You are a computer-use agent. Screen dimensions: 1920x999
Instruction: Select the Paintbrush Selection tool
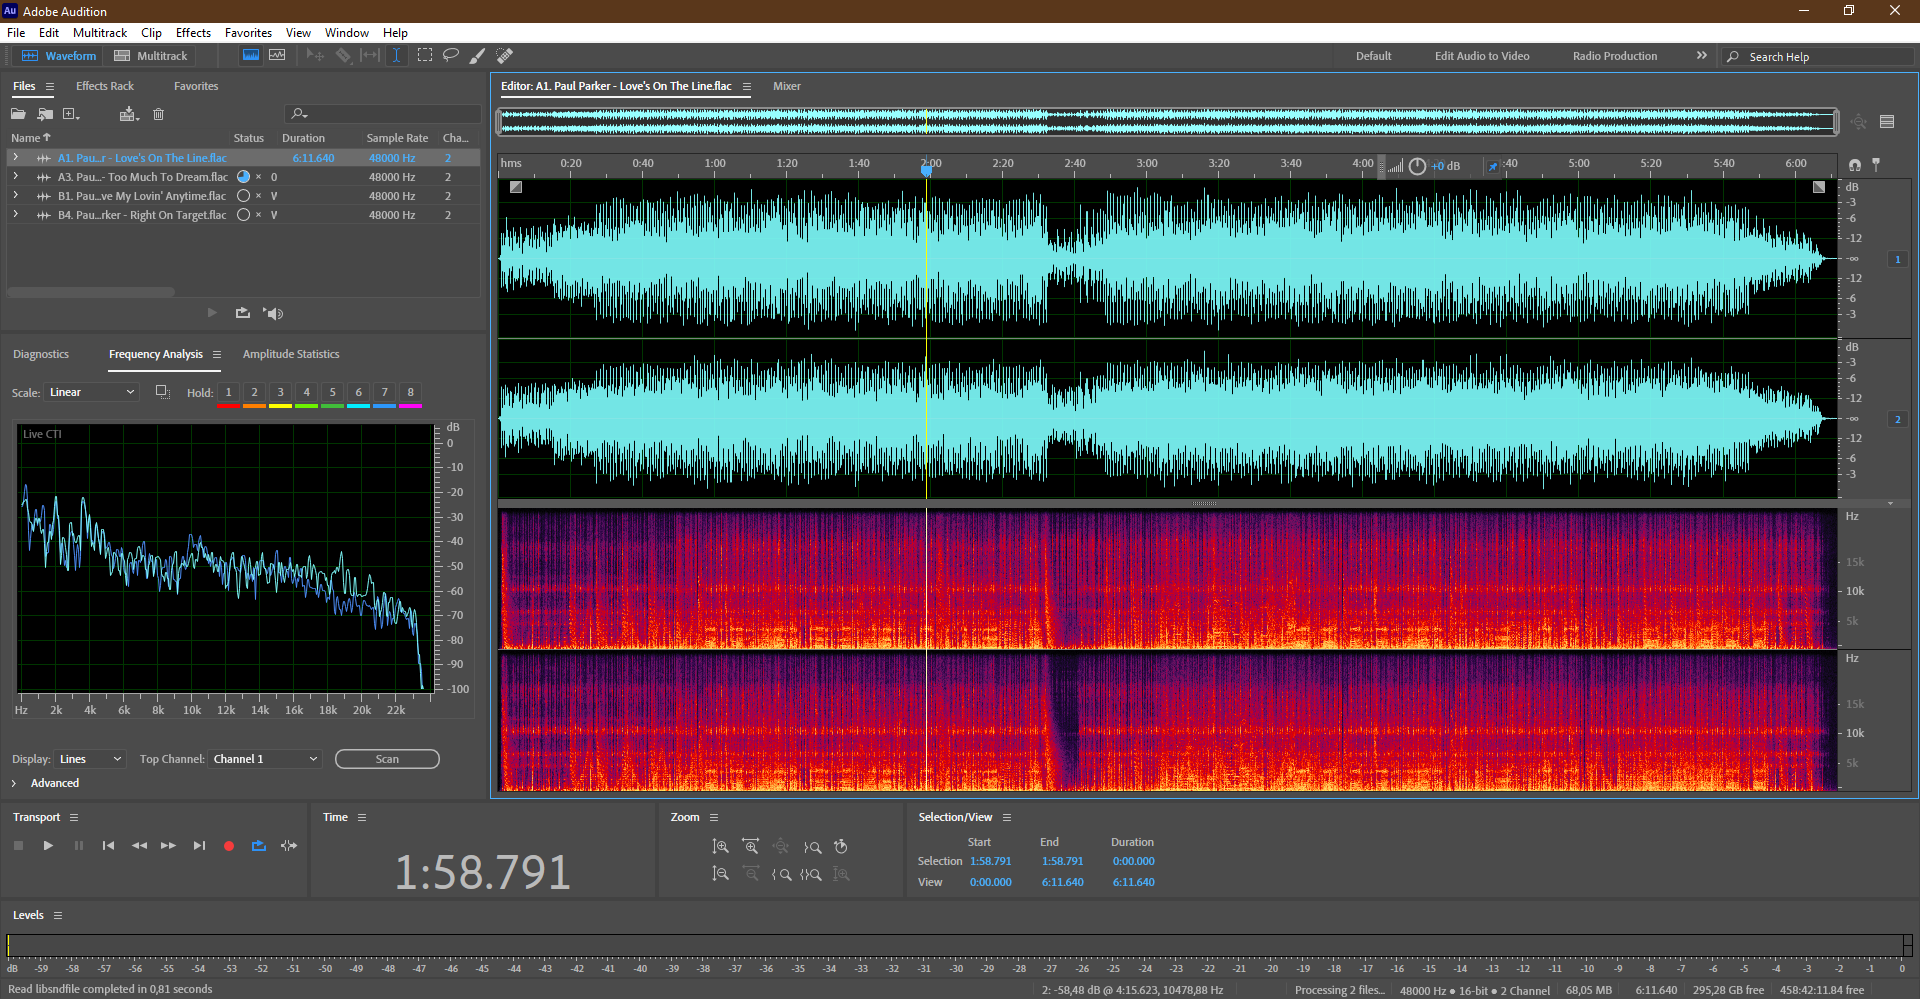(x=477, y=56)
